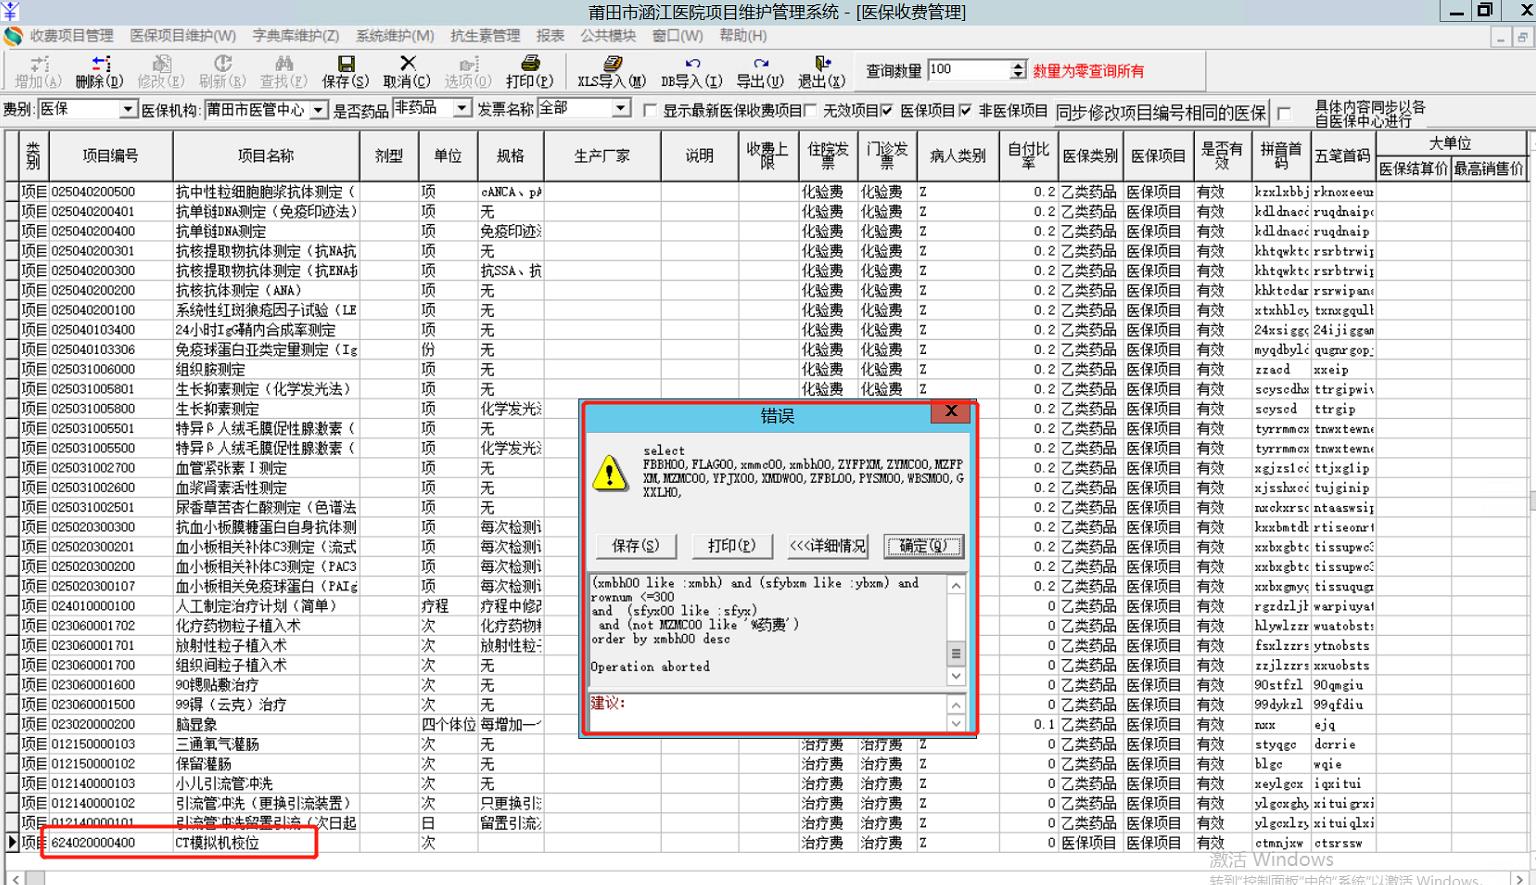Click the 项目名称 column header
The width and height of the screenshot is (1536, 885).
tap(266, 155)
